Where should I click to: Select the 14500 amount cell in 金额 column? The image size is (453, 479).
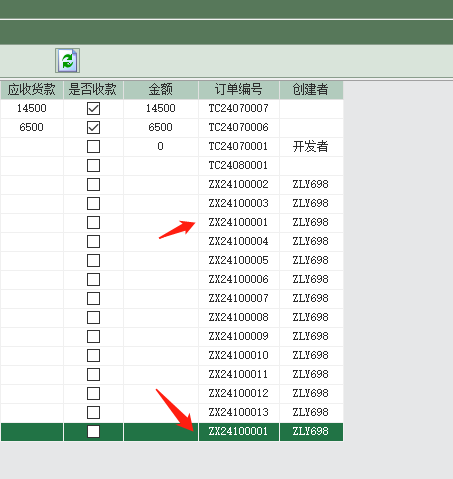pos(161,108)
